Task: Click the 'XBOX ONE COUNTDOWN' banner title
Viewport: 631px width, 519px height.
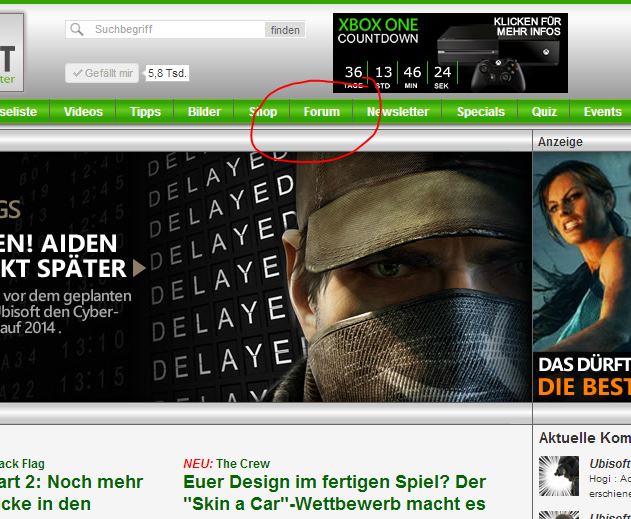Action: 378,30
